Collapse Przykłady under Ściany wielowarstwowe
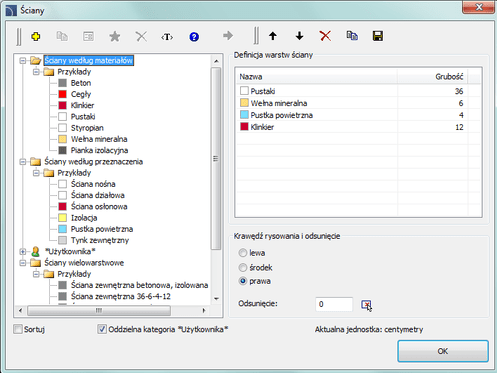This screenshot has height=373, width=497. point(36,274)
